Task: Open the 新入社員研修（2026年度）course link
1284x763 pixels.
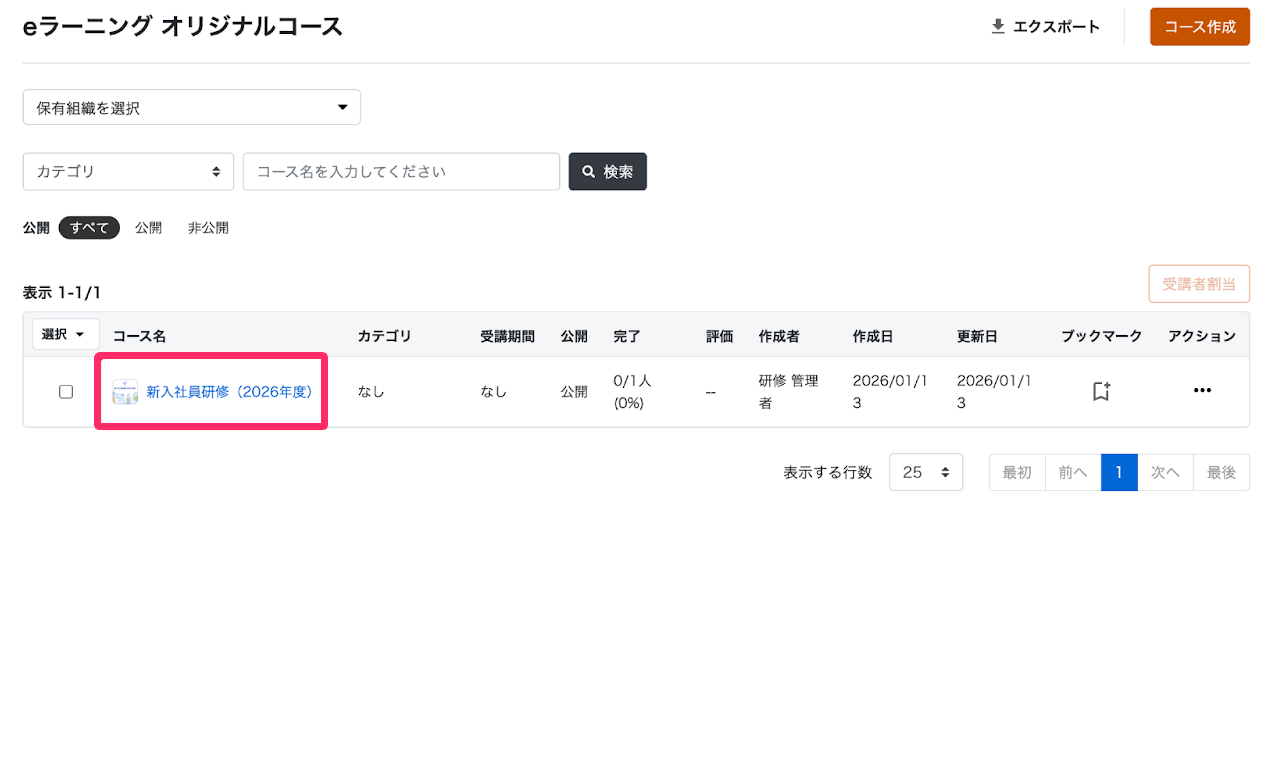Action: pos(230,392)
